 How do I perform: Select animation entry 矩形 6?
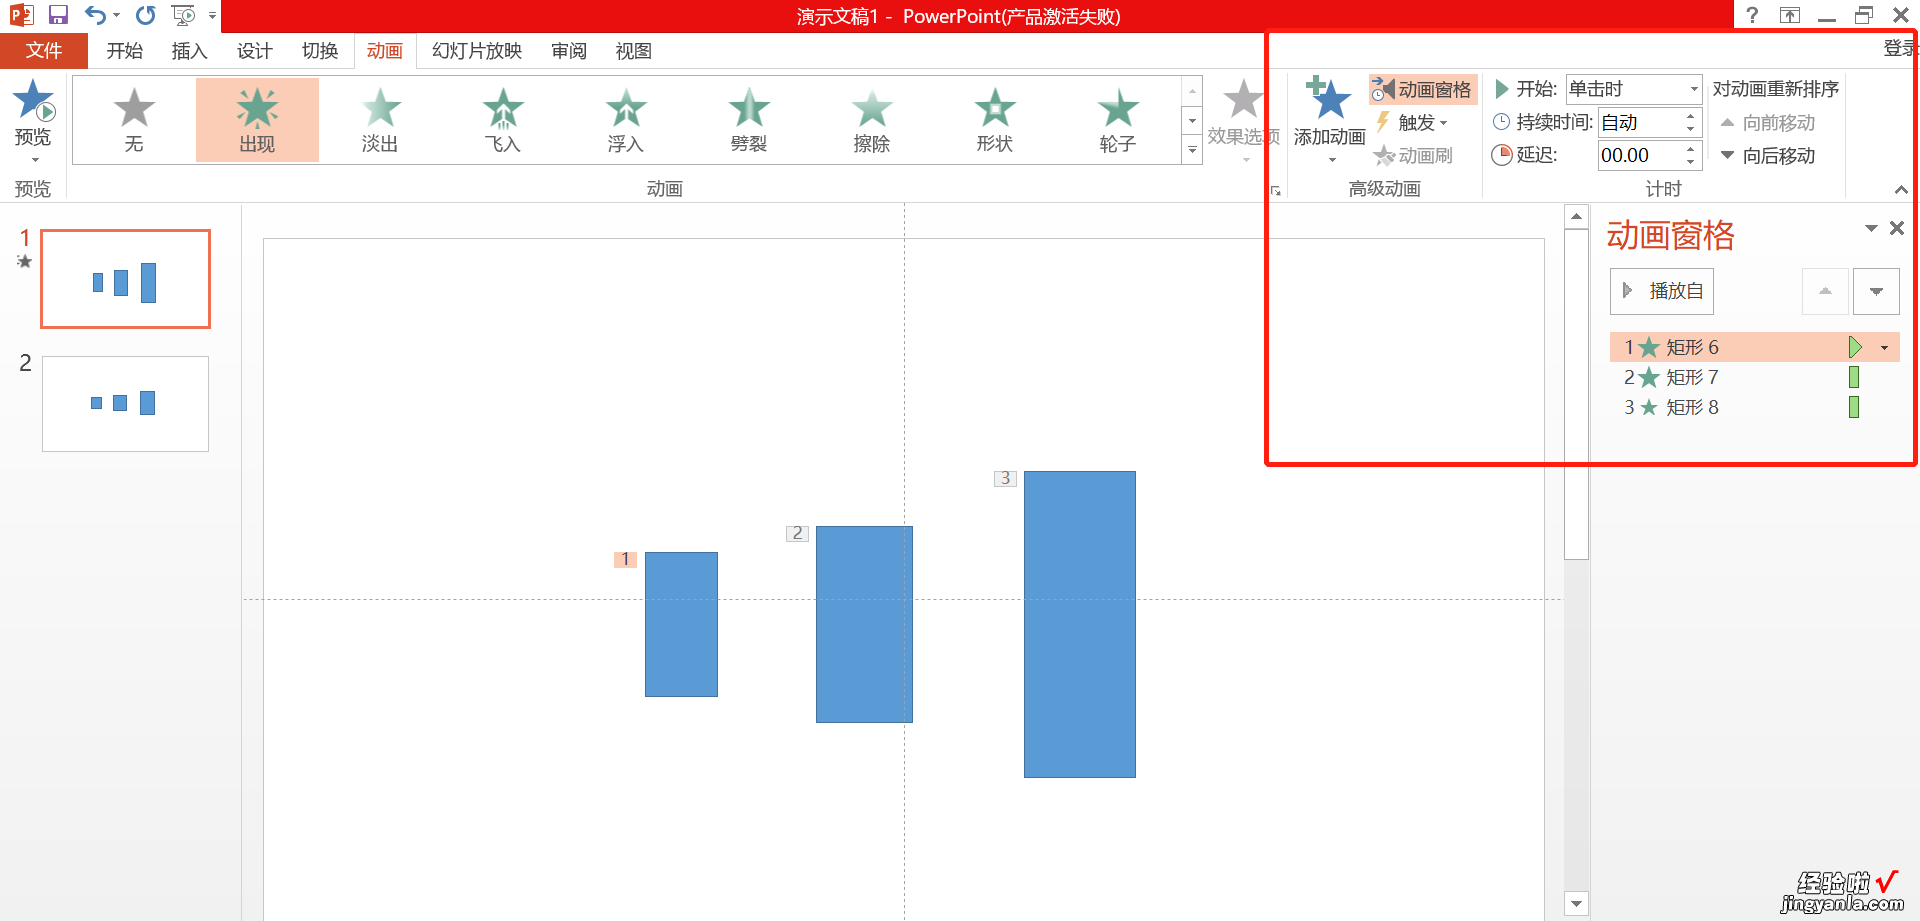(x=1754, y=347)
